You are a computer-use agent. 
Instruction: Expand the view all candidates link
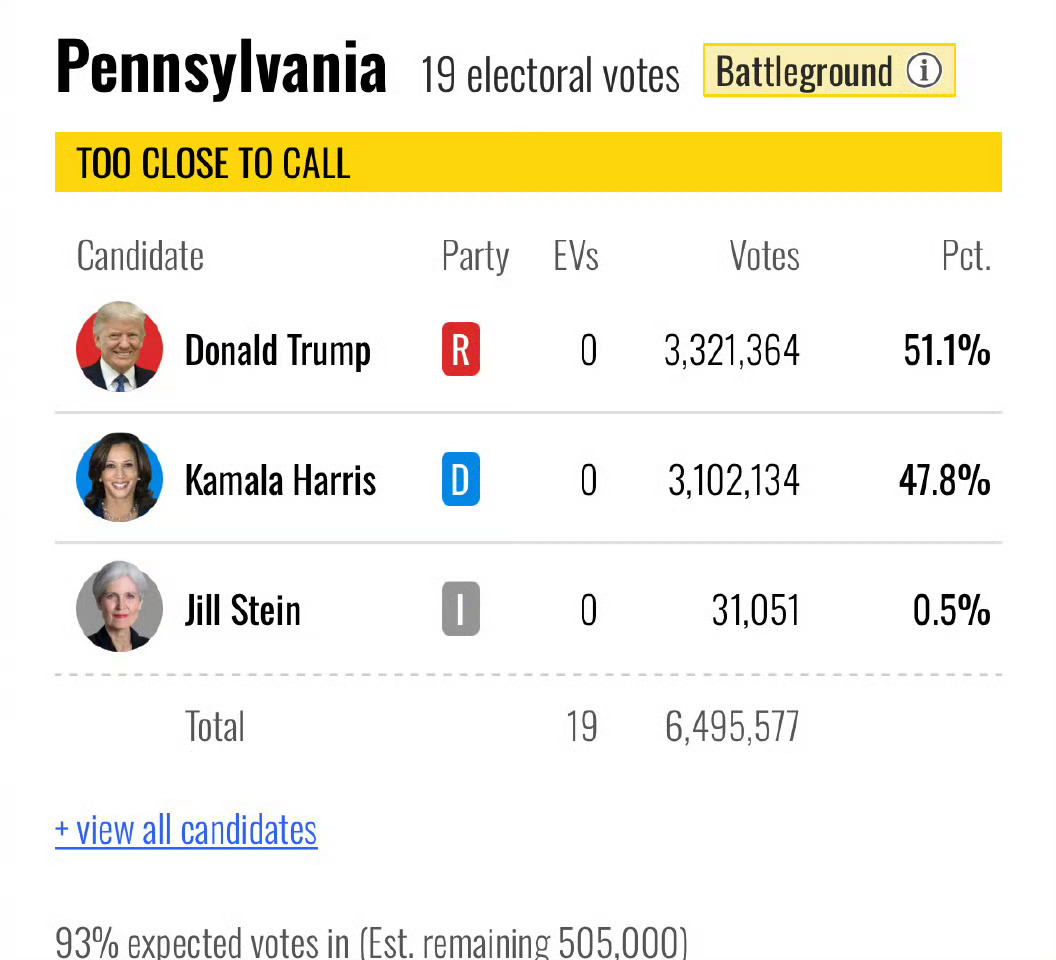coord(186,830)
